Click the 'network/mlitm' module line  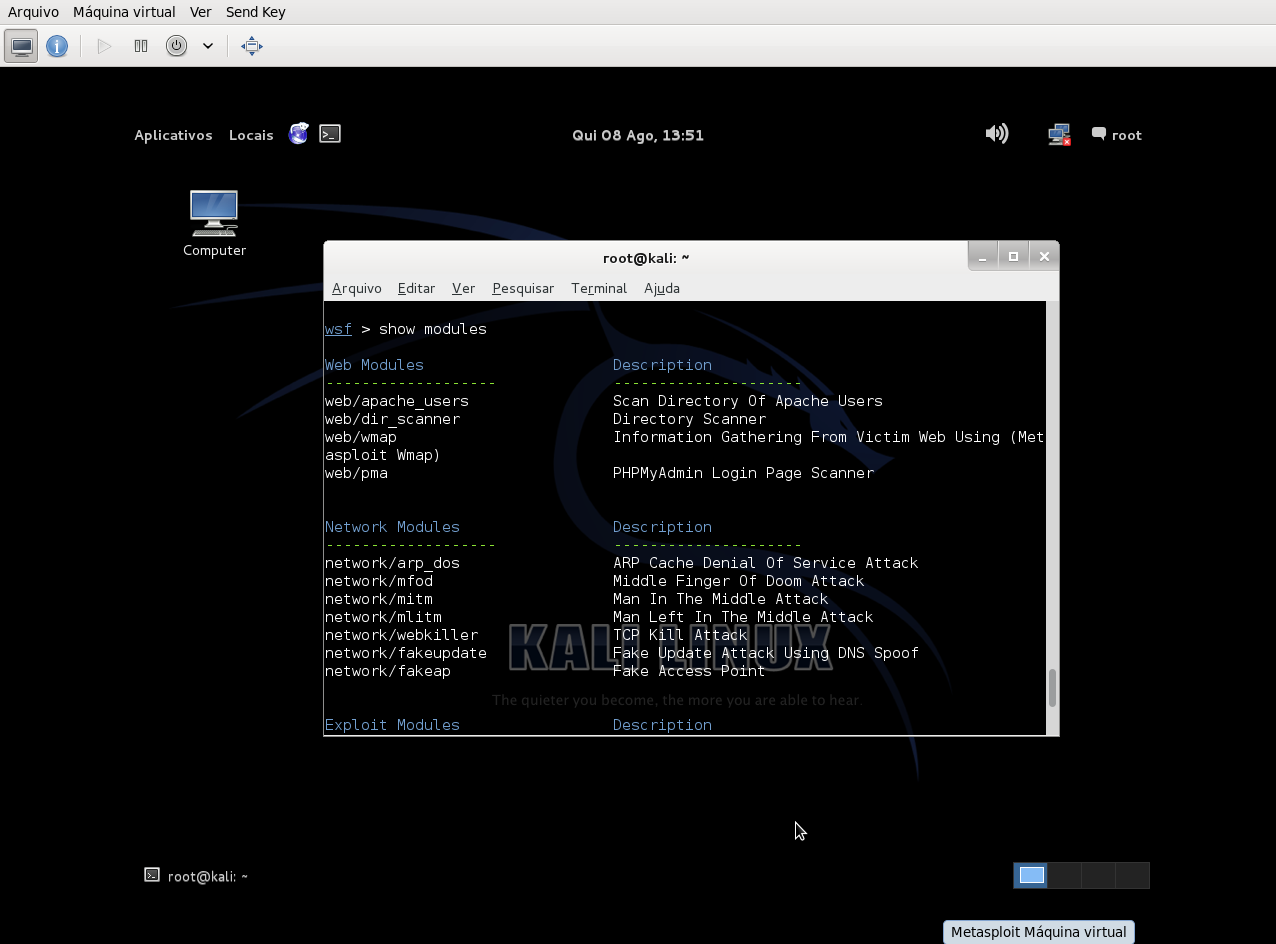click(x=383, y=617)
